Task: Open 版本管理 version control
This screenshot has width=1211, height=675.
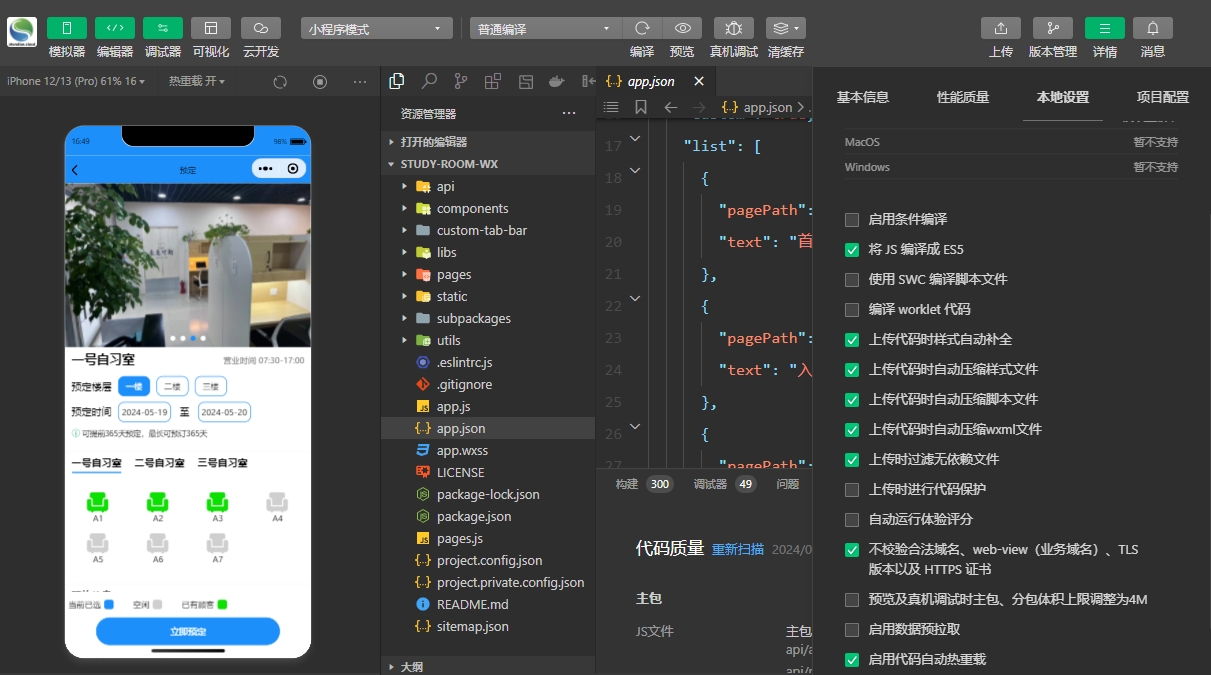Action: click(x=1053, y=28)
